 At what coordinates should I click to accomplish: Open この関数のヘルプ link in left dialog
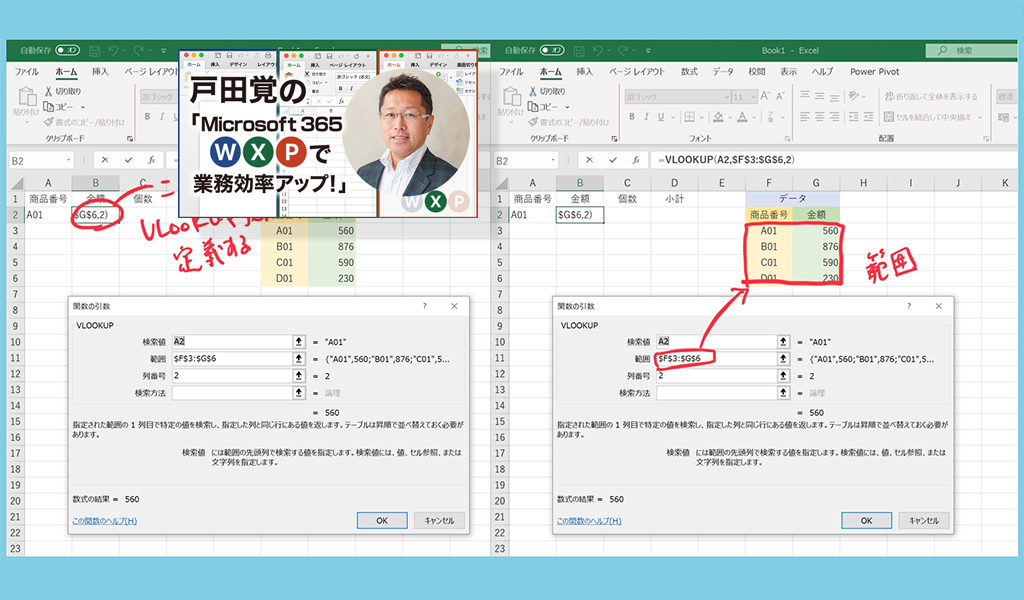(104, 521)
